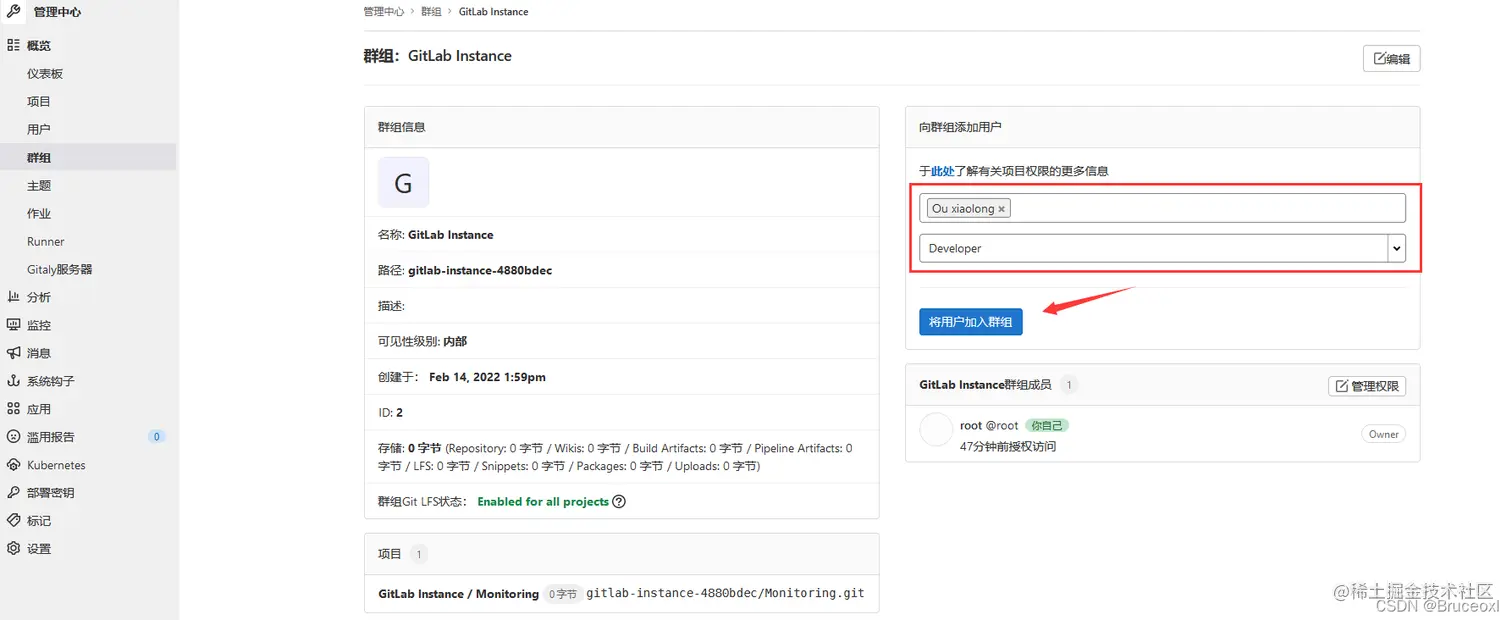The image size is (1512, 620).
Task: Click the 编辑 edit button
Action: [x=1391, y=59]
